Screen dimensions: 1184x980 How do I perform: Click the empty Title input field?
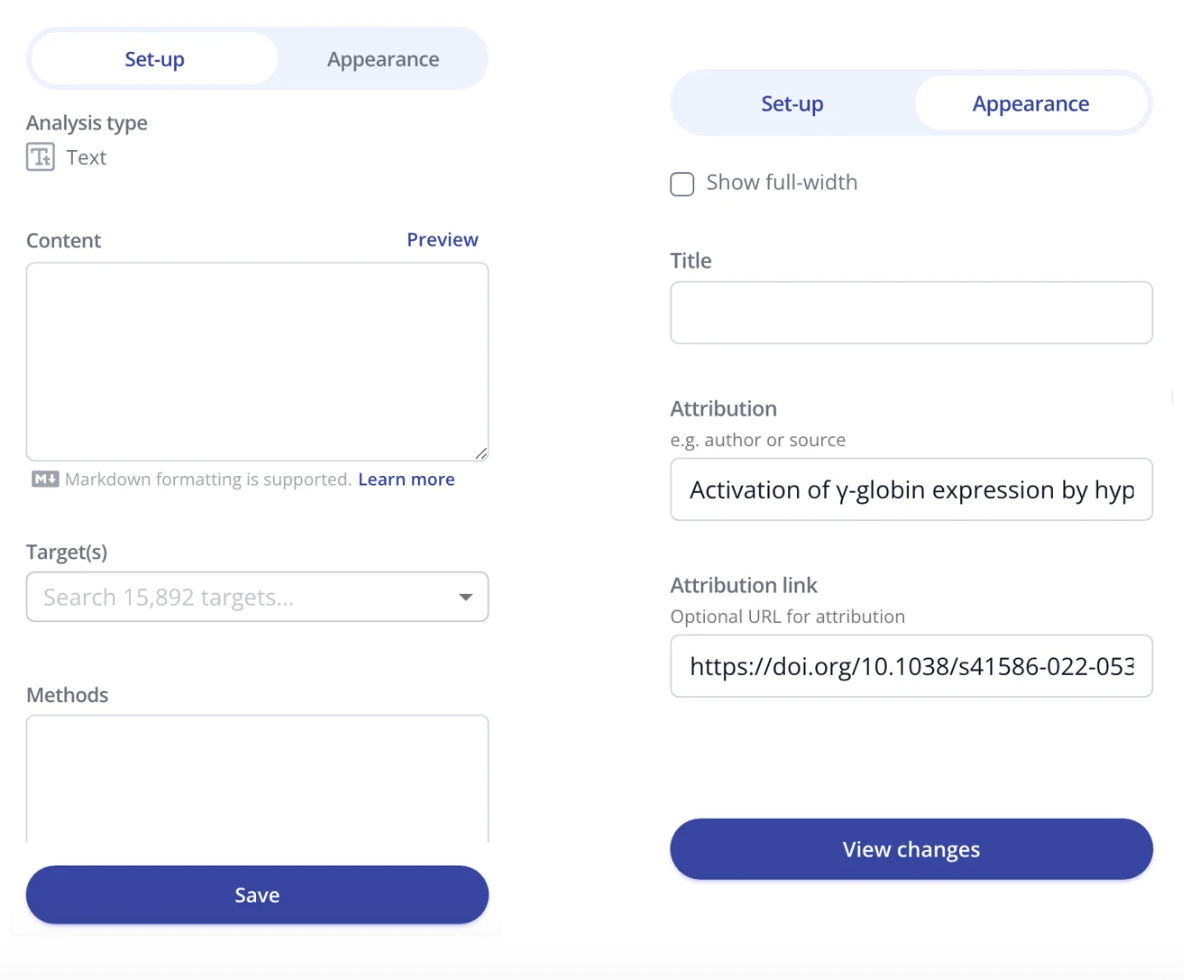[x=911, y=313]
